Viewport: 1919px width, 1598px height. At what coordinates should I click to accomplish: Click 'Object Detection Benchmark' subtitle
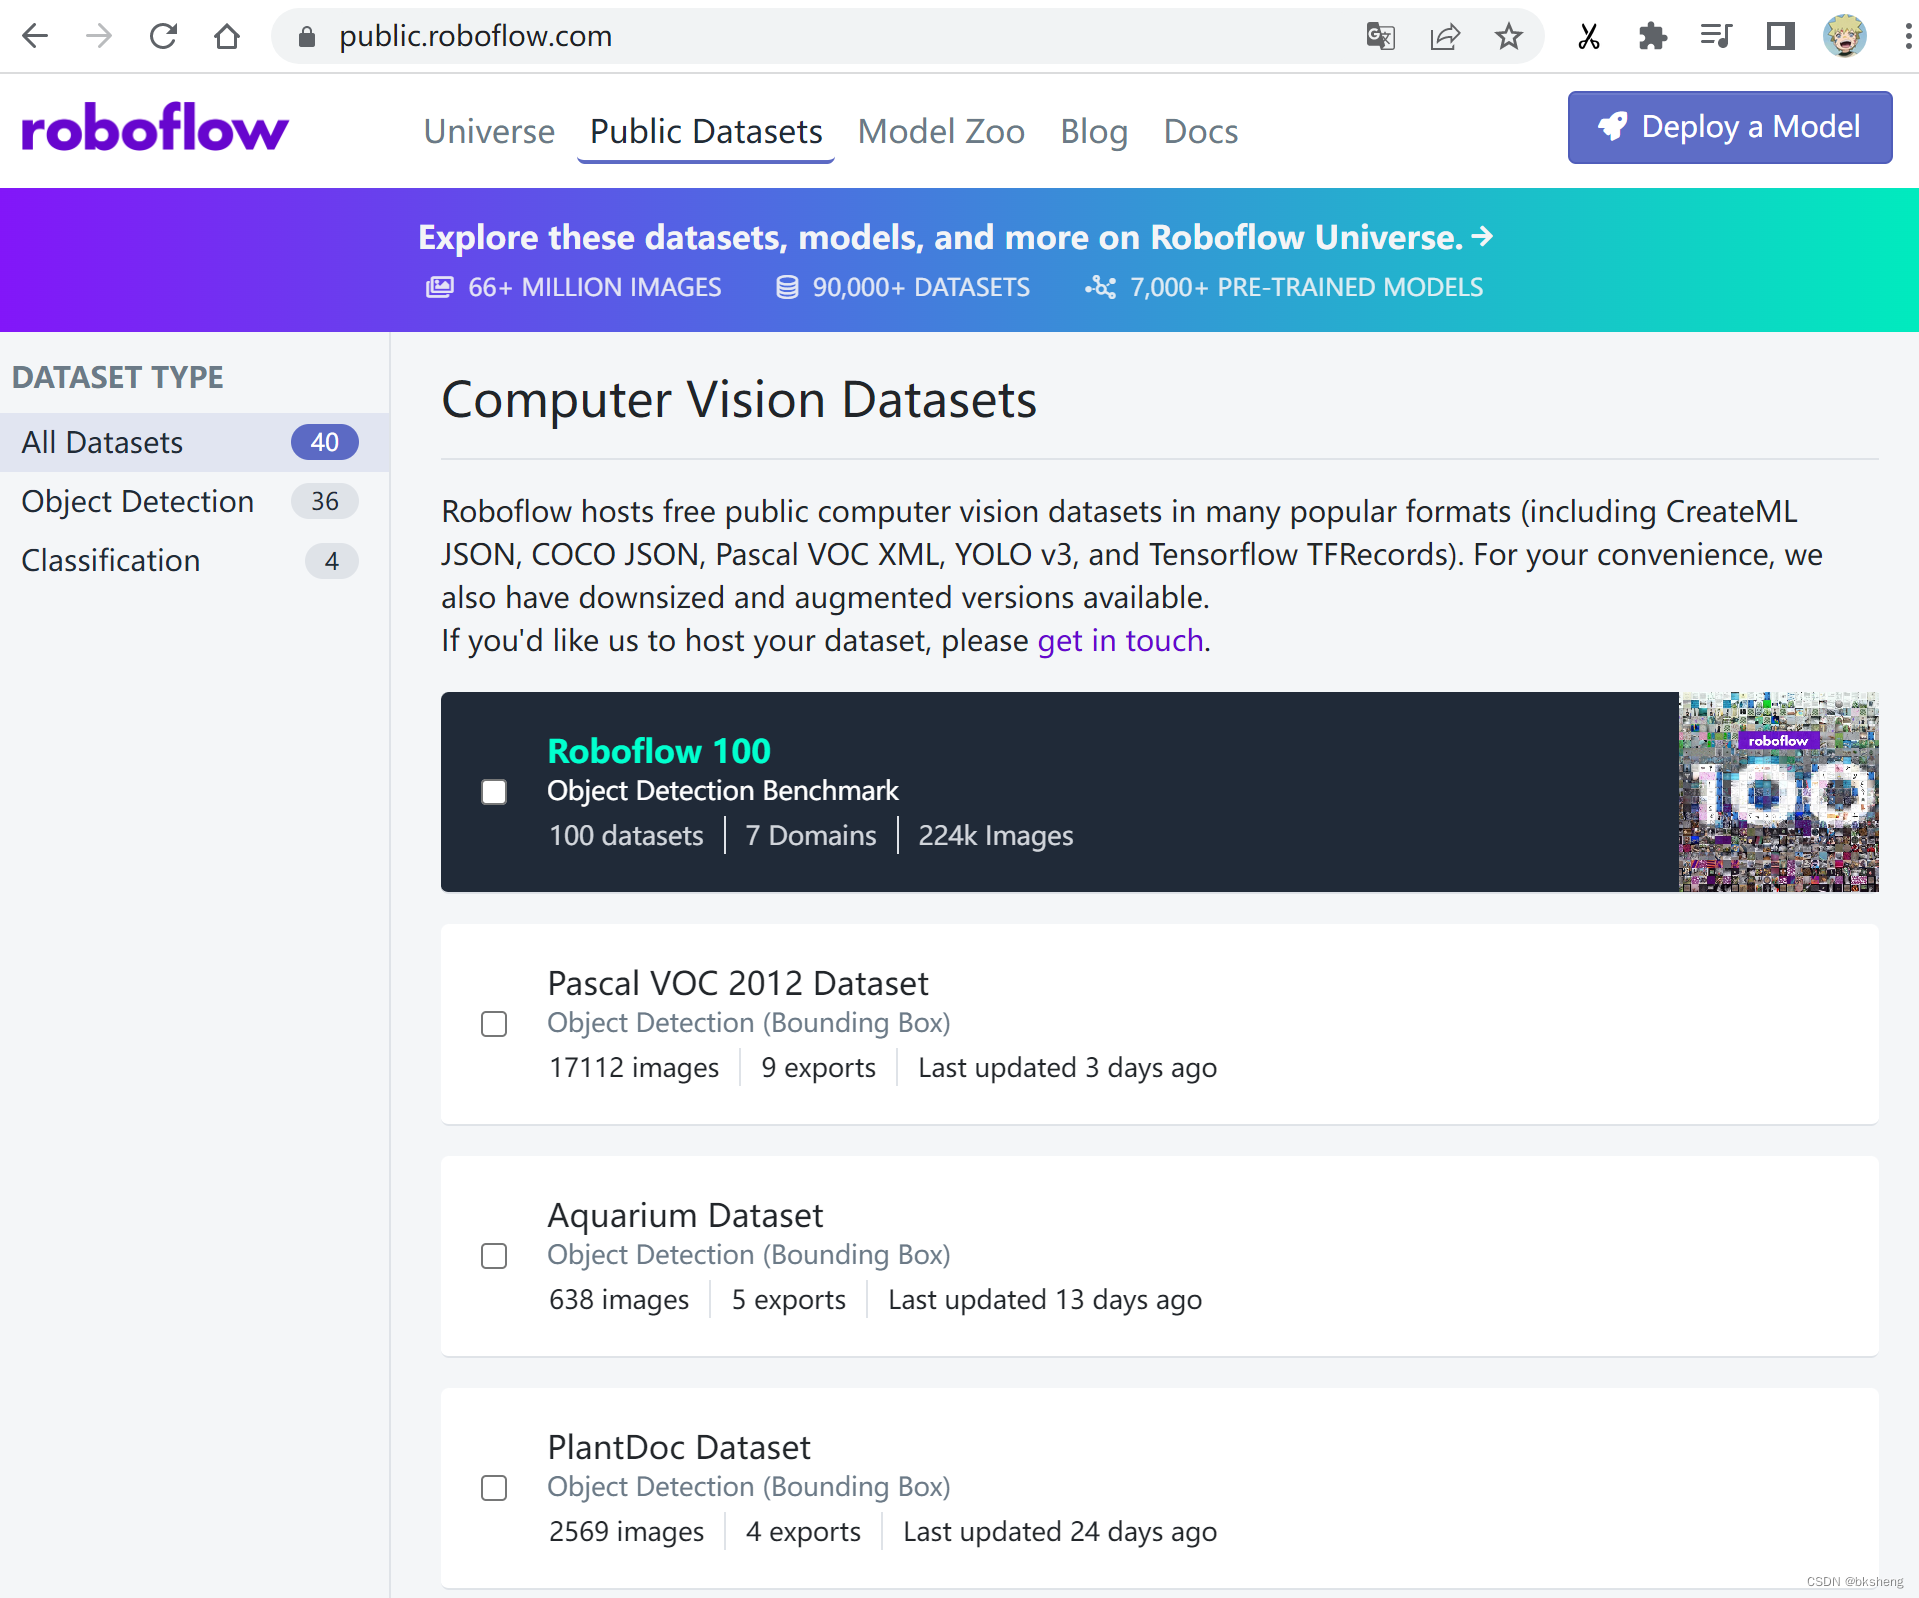pyautogui.click(x=723, y=791)
